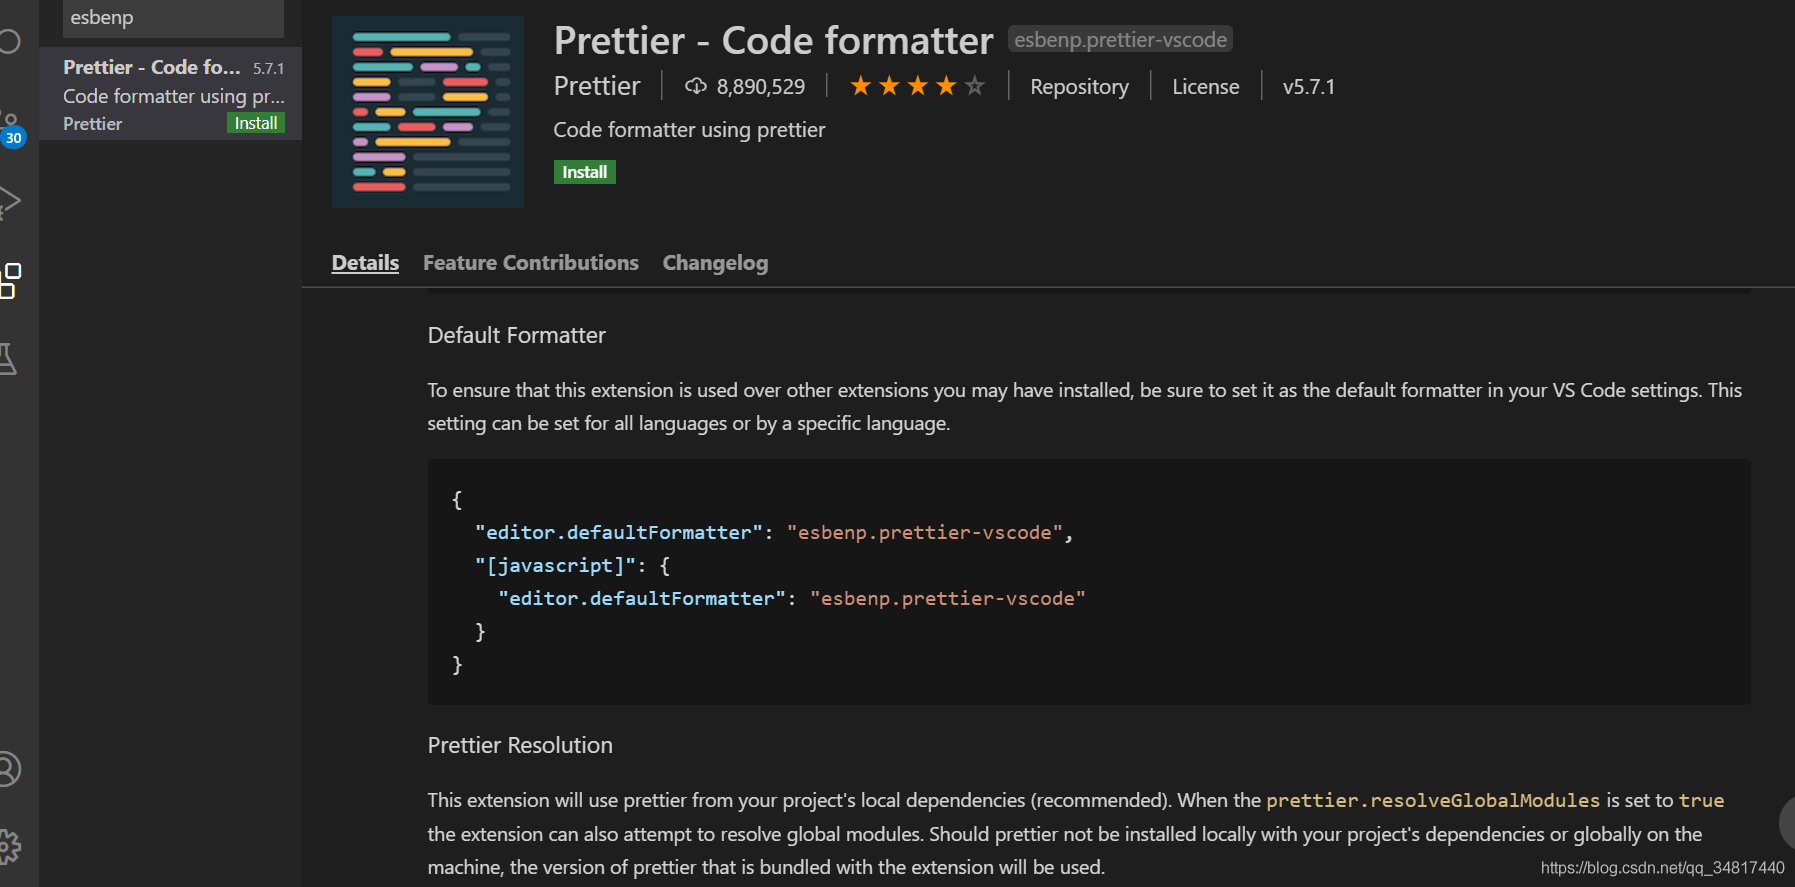Click the Extensions icon in activity bar
1795x887 pixels.
pos(10,281)
